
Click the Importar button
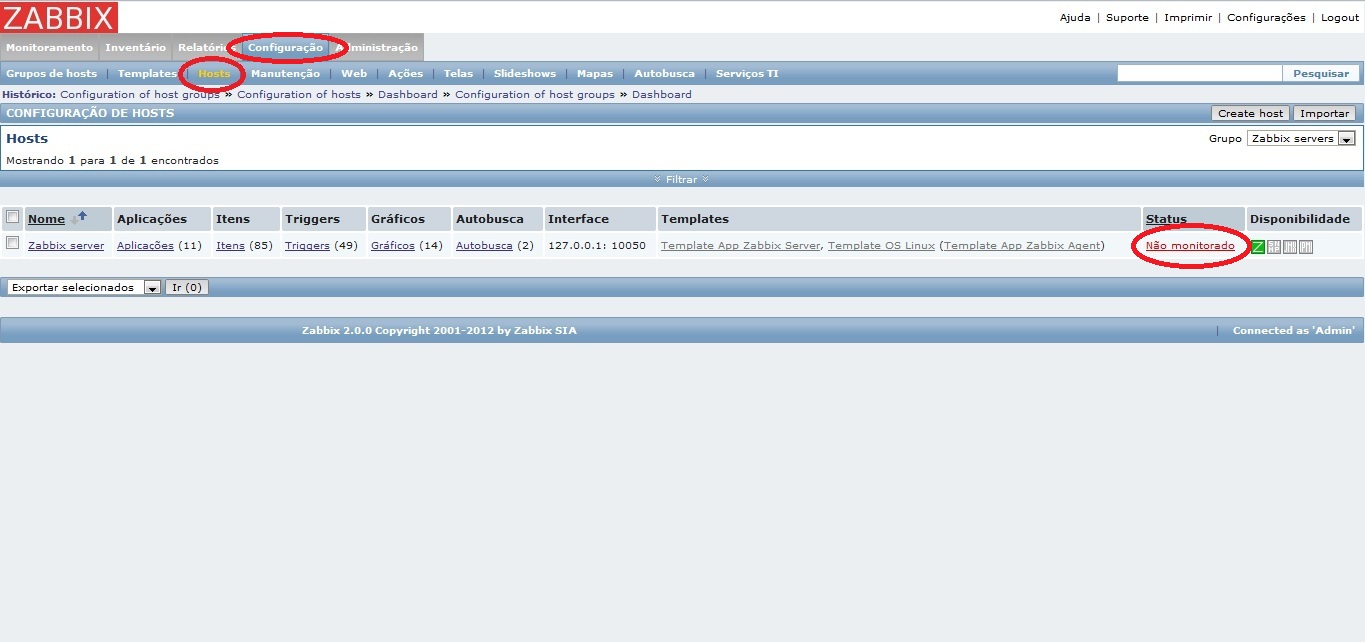click(1325, 113)
